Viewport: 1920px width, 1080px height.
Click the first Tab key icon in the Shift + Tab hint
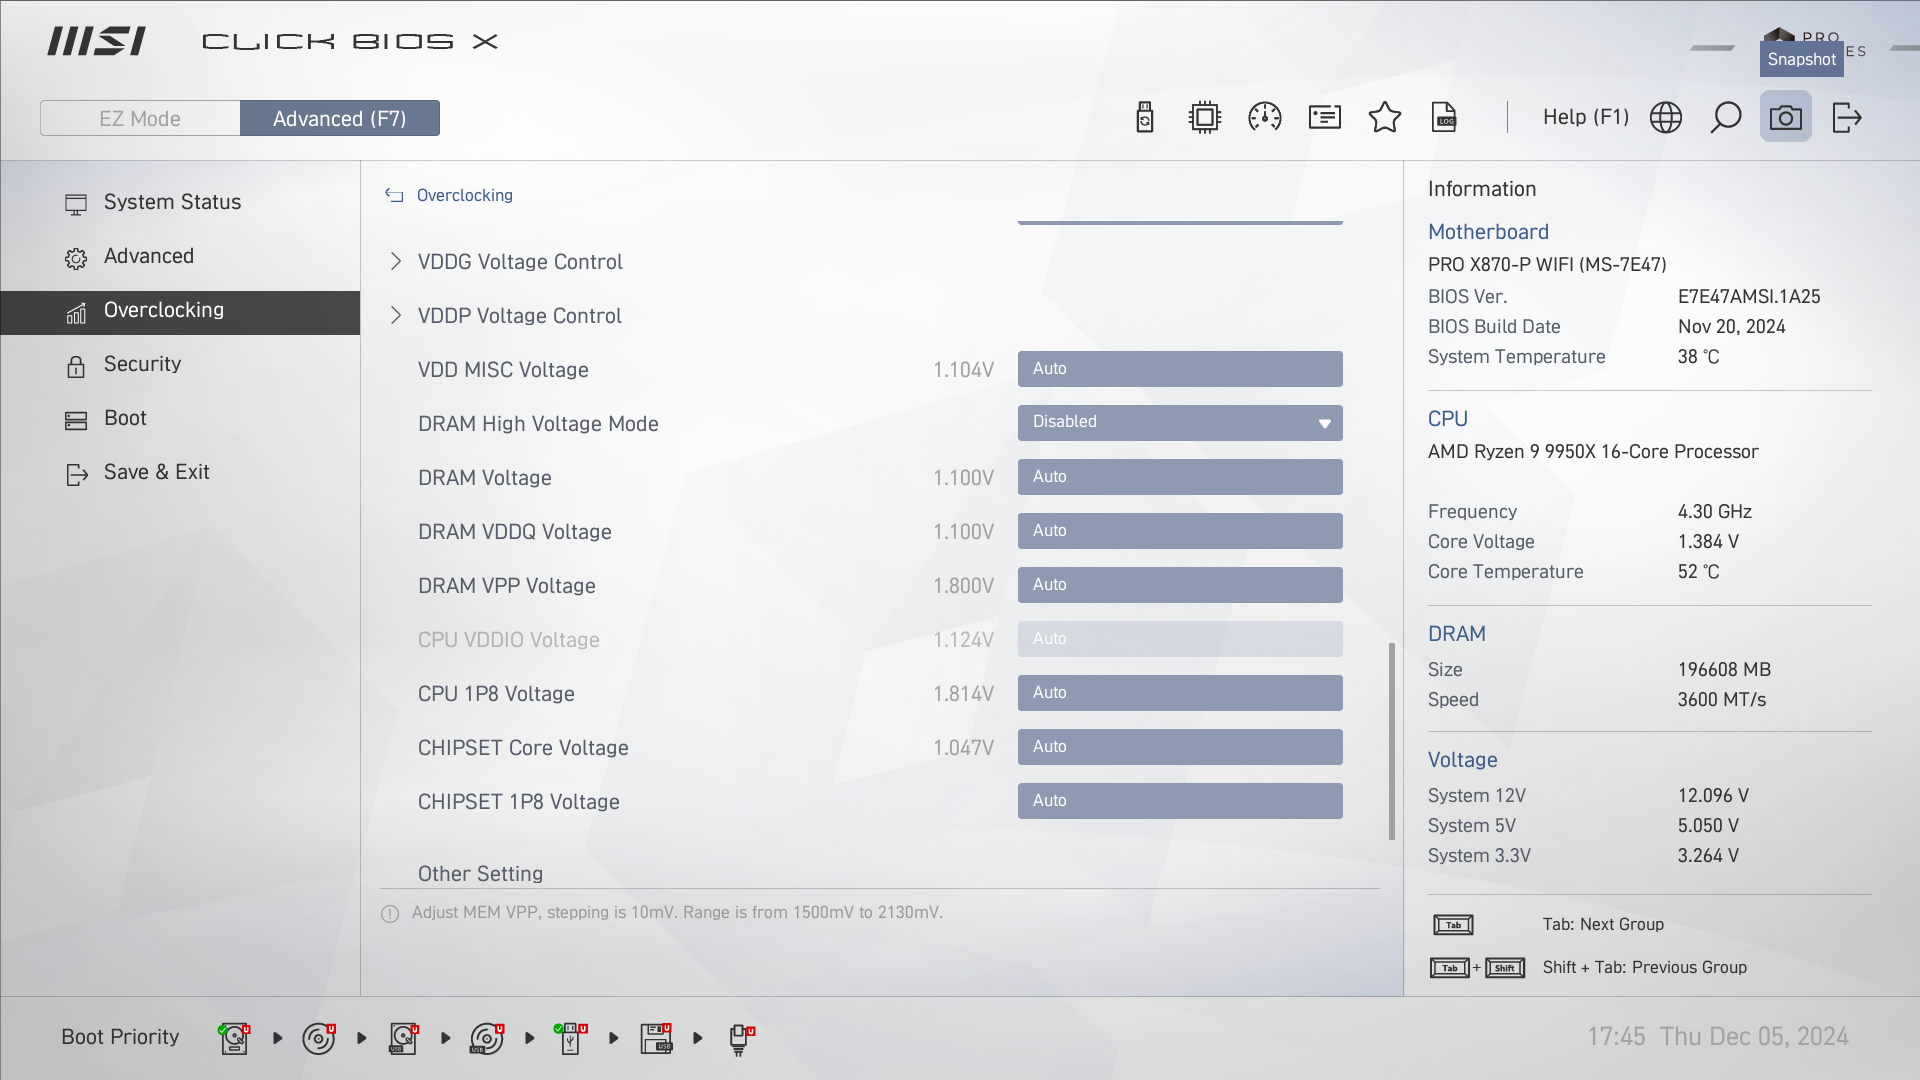(x=1450, y=968)
